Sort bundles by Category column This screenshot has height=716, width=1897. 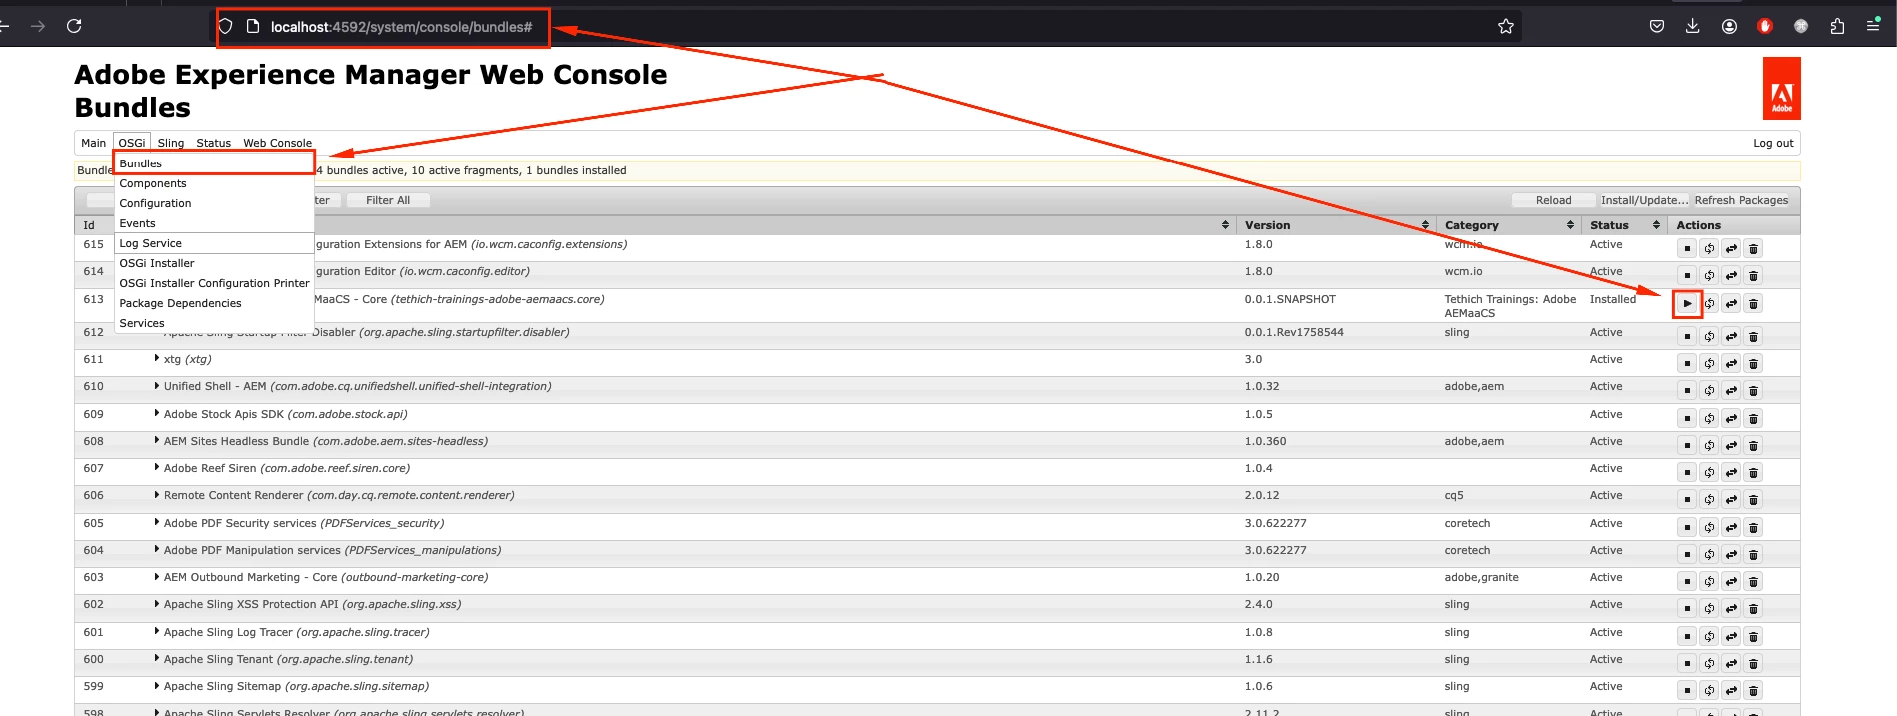pos(1509,225)
